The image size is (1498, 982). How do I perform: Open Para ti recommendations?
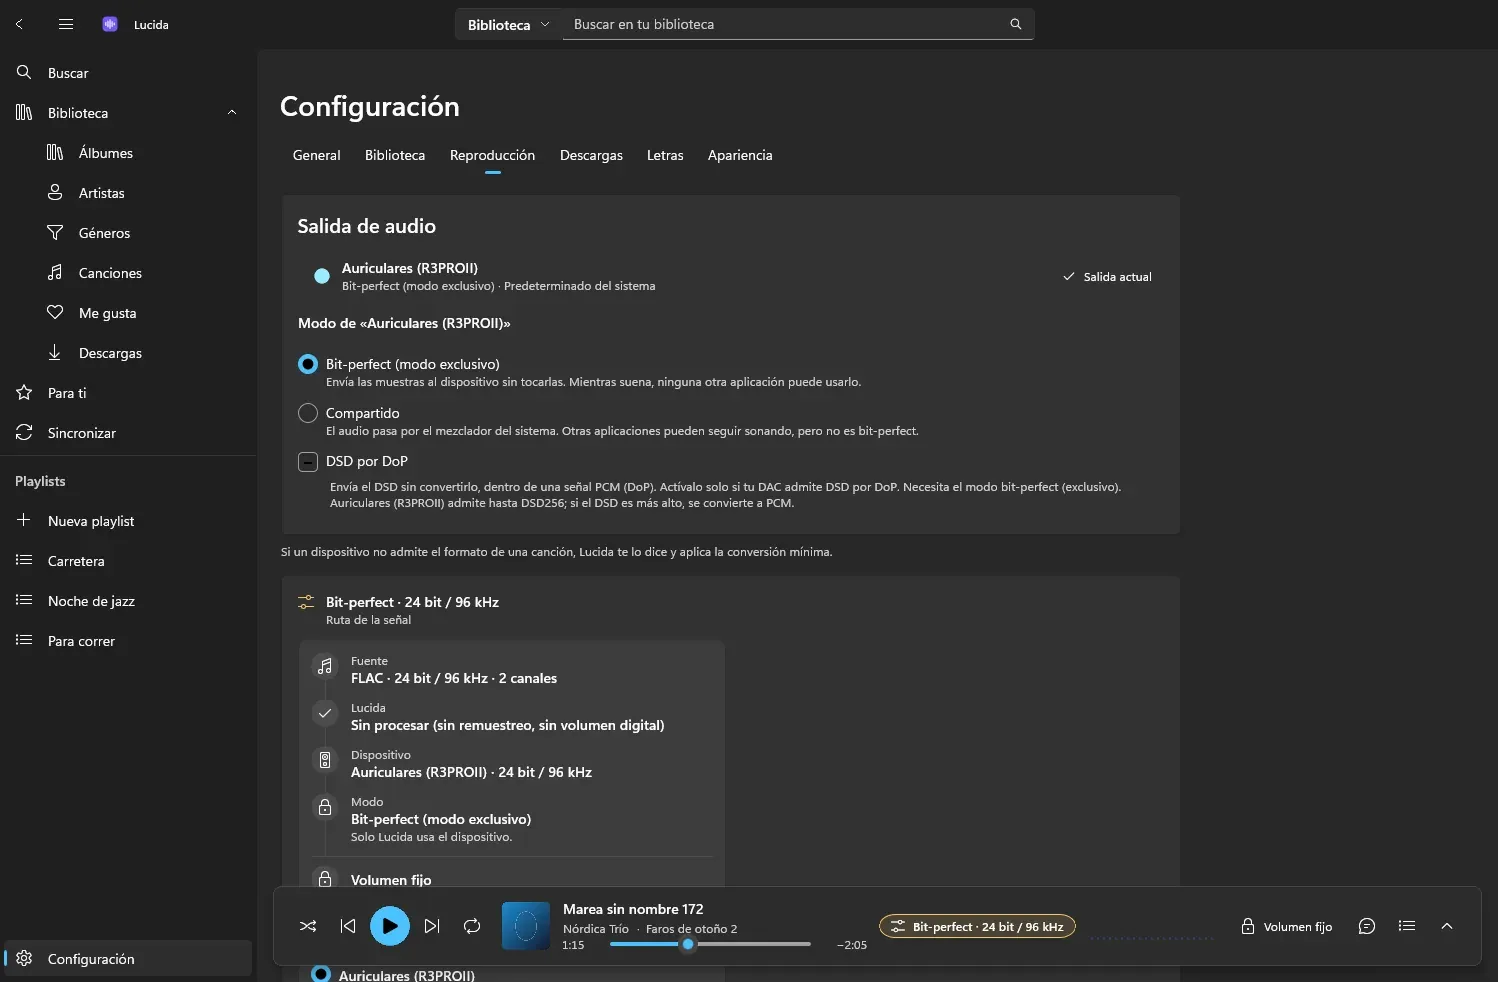pos(128,393)
